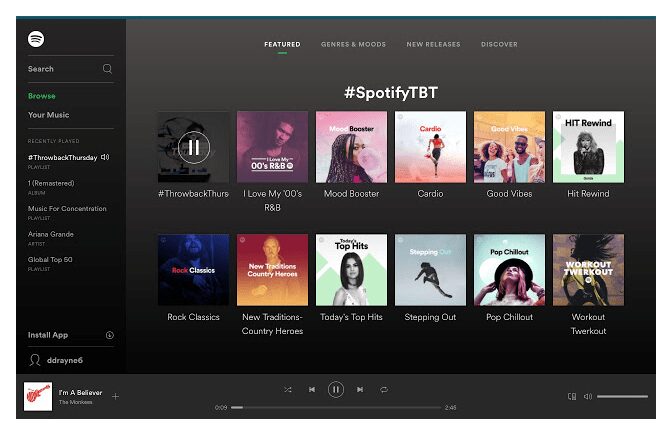Mute with the volume speaker icon

click(x=588, y=397)
